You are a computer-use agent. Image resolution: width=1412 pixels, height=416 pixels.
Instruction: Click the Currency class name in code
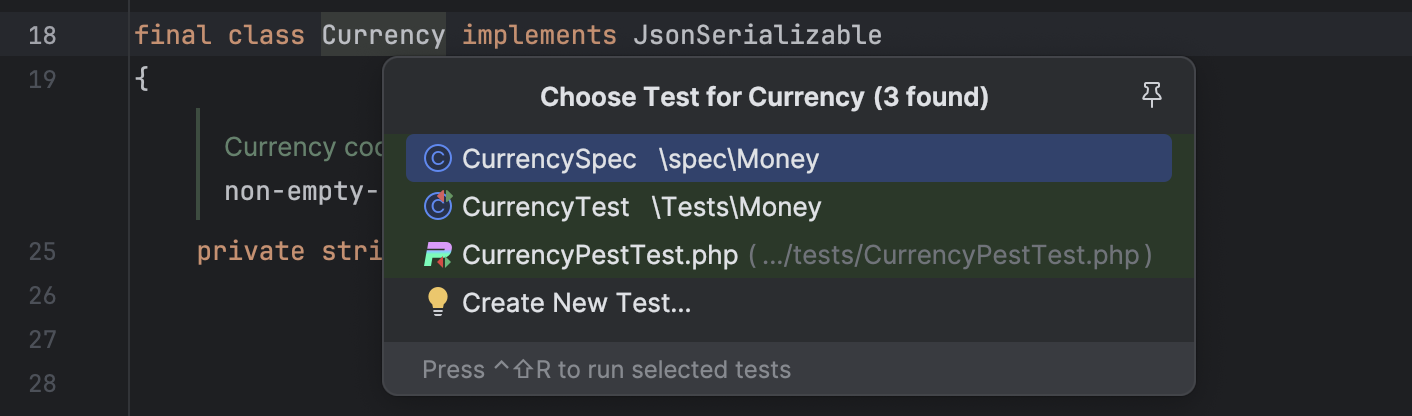point(383,35)
